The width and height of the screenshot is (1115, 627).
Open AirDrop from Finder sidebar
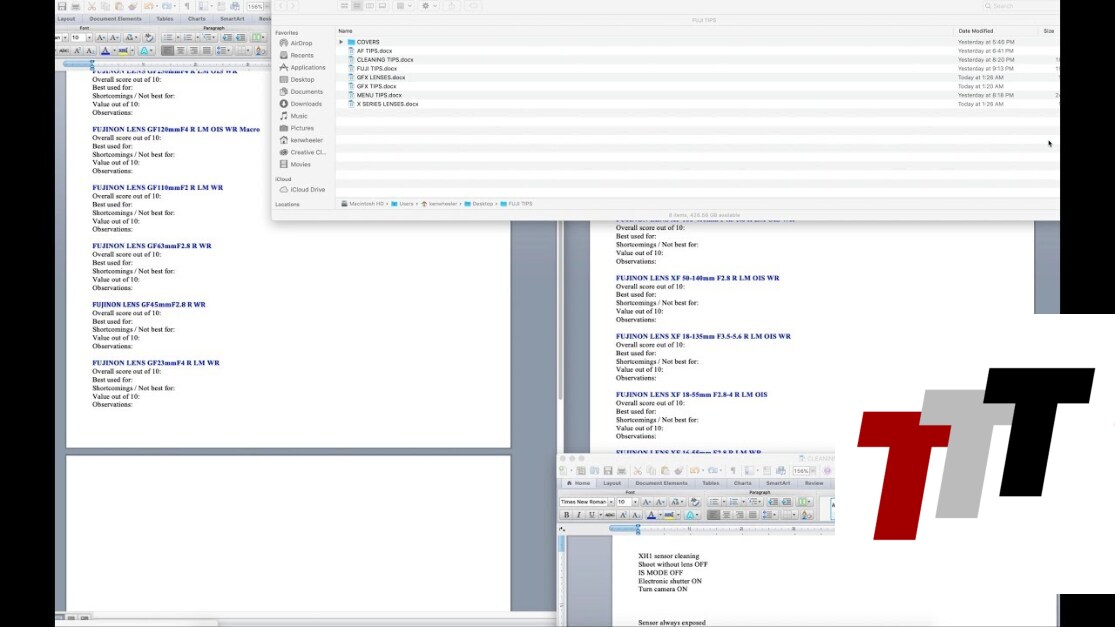(301, 43)
